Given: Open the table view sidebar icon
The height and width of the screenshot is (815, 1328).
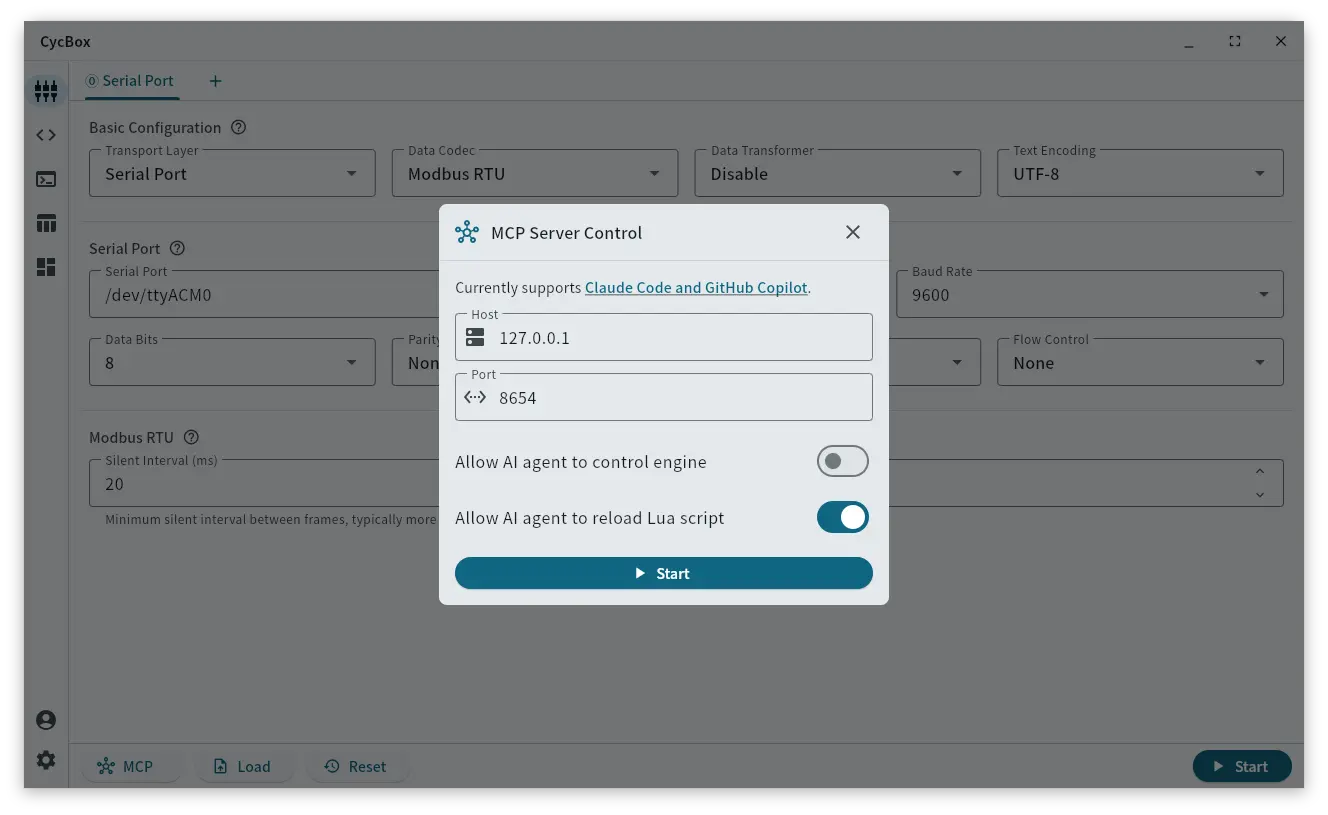Looking at the screenshot, I should 46,224.
